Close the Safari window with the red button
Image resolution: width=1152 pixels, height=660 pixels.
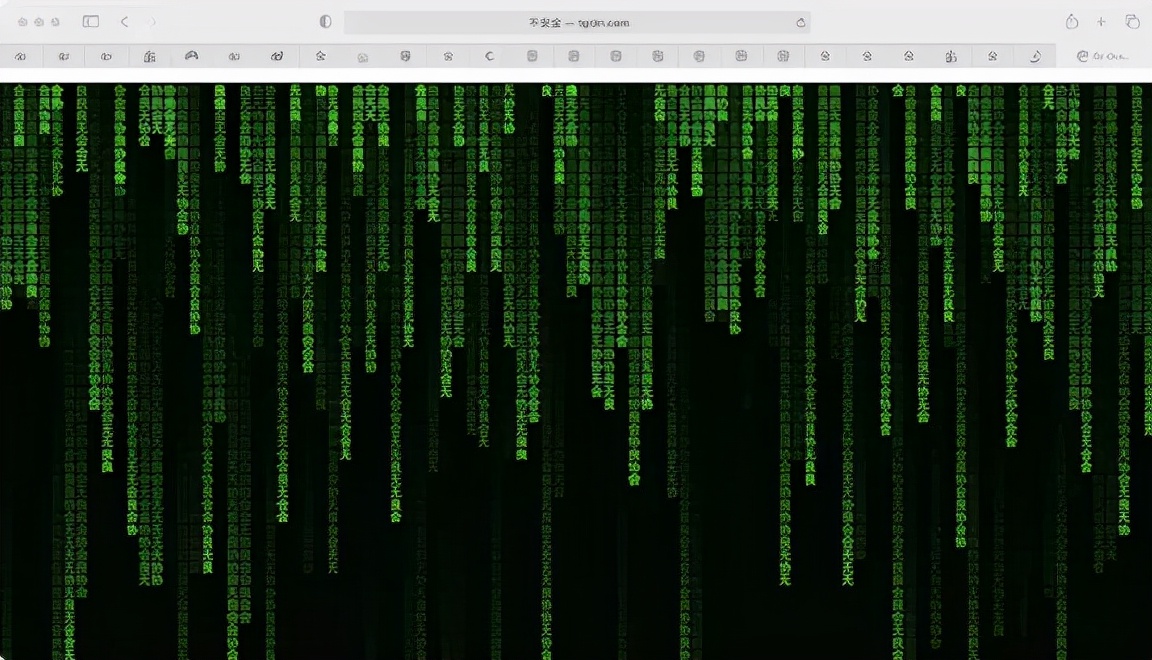23,22
